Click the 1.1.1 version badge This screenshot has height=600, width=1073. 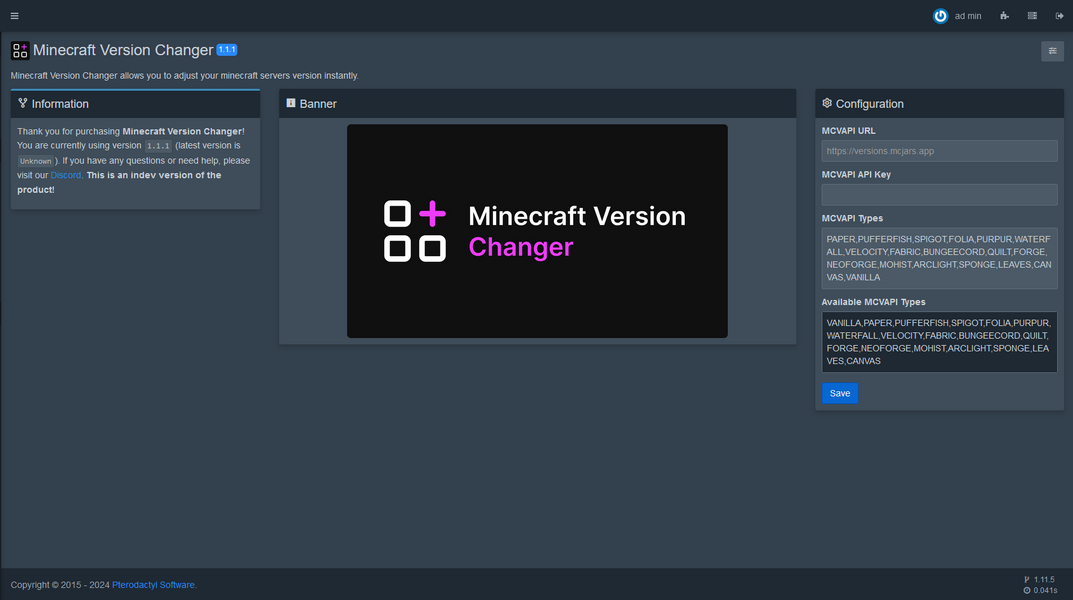tap(226, 49)
